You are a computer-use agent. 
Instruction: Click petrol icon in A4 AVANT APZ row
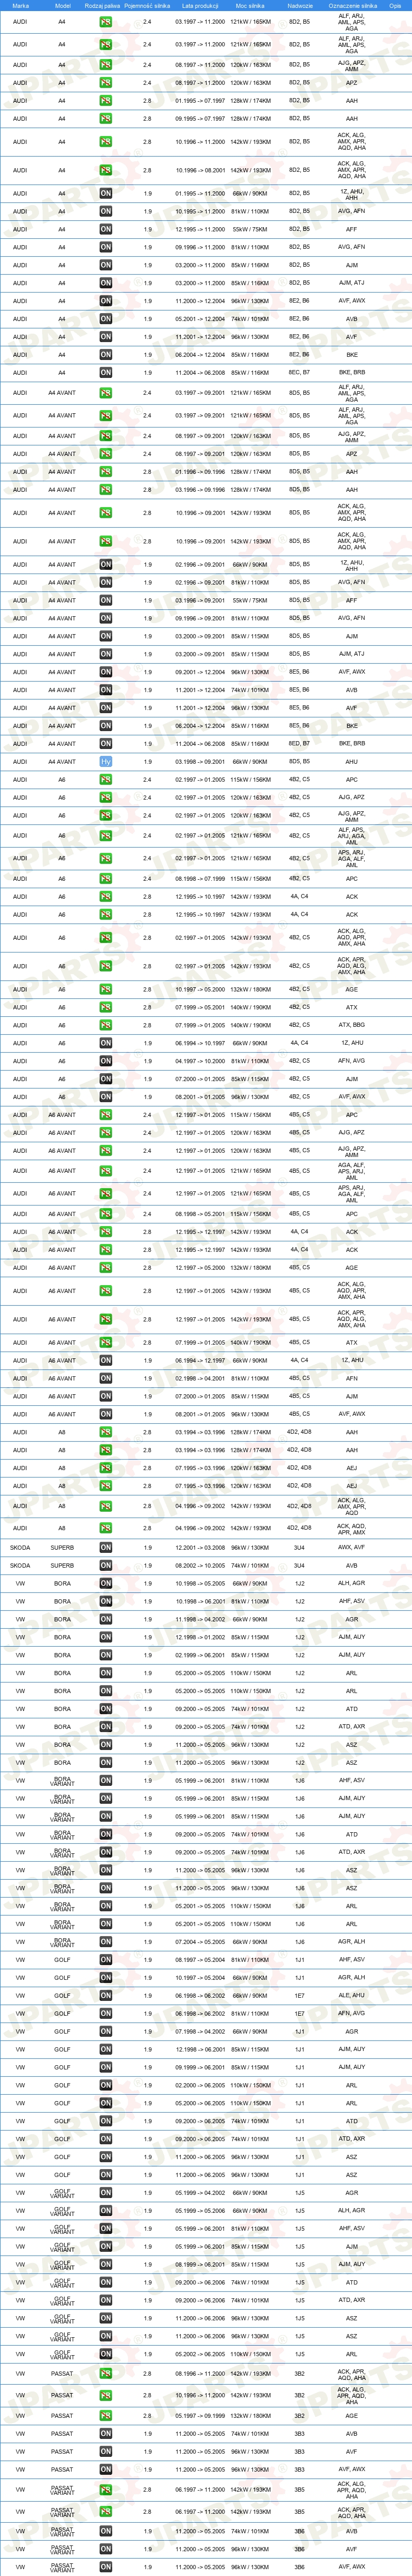click(x=106, y=454)
